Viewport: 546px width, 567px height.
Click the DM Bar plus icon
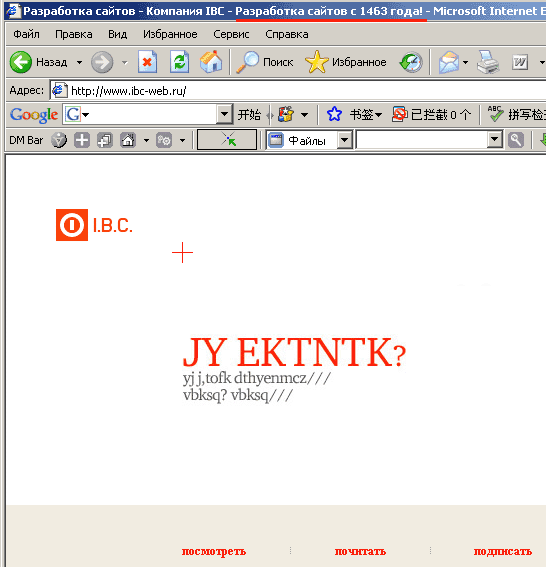pyautogui.click(x=82, y=140)
